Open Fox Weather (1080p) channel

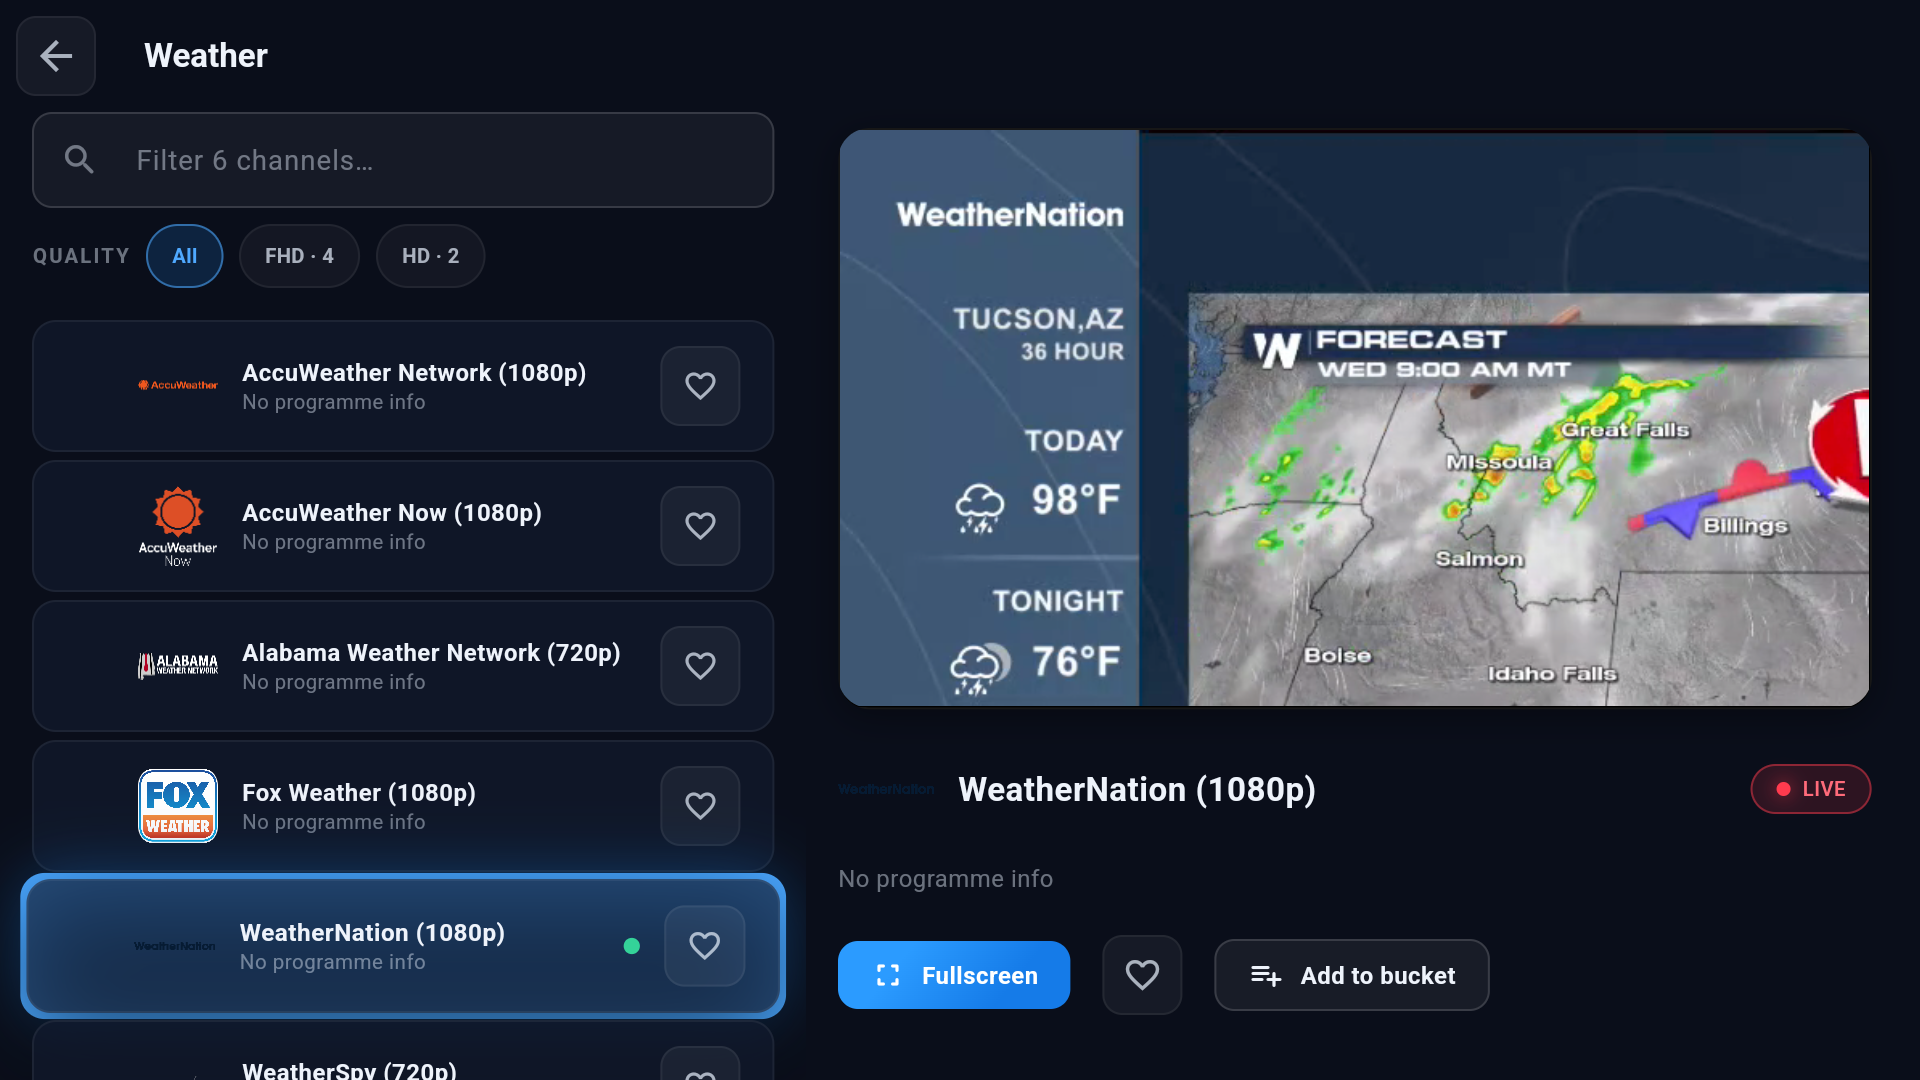(403, 806)
